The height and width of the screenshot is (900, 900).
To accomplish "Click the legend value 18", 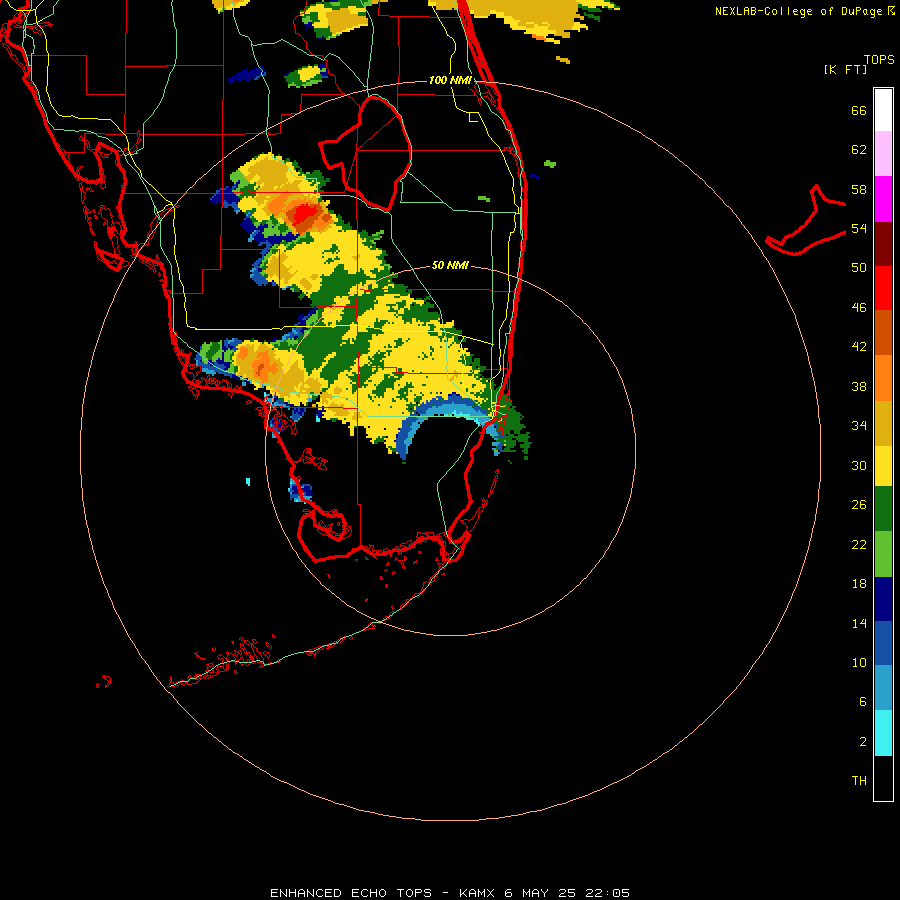I will tap(859, 584).
